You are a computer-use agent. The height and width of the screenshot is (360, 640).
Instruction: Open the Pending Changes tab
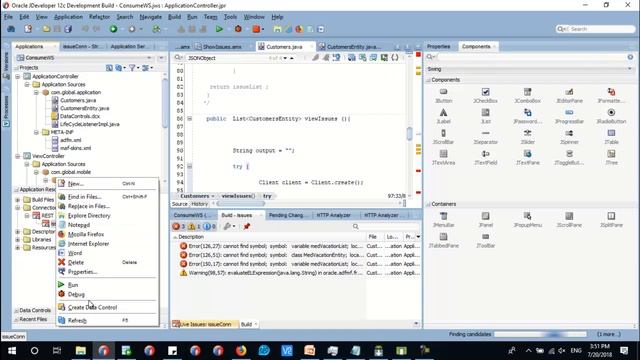click(286, 215)
